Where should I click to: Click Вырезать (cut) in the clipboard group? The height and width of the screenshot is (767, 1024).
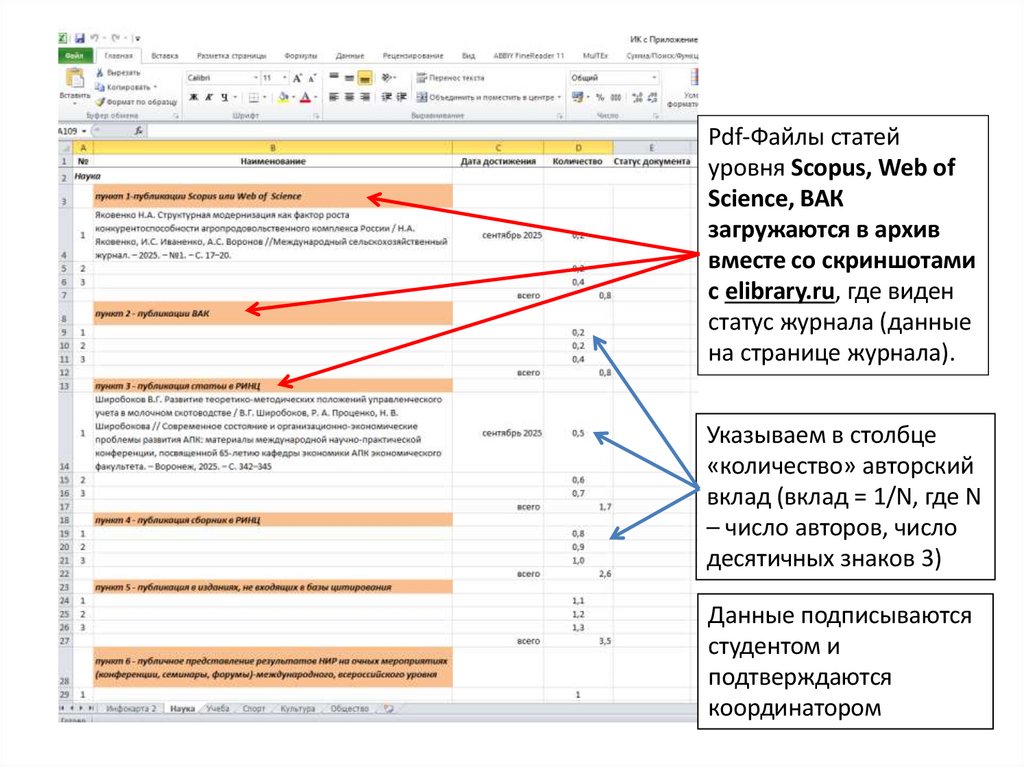coord(118,73)
